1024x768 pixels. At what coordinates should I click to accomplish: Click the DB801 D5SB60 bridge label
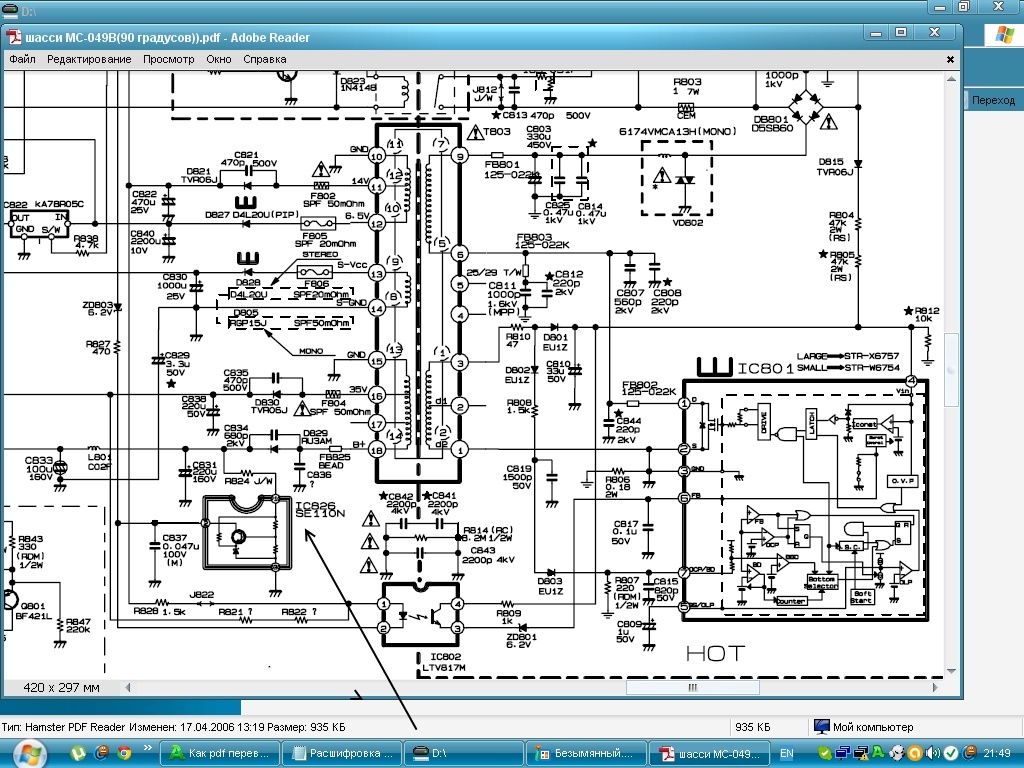(773, 123)
